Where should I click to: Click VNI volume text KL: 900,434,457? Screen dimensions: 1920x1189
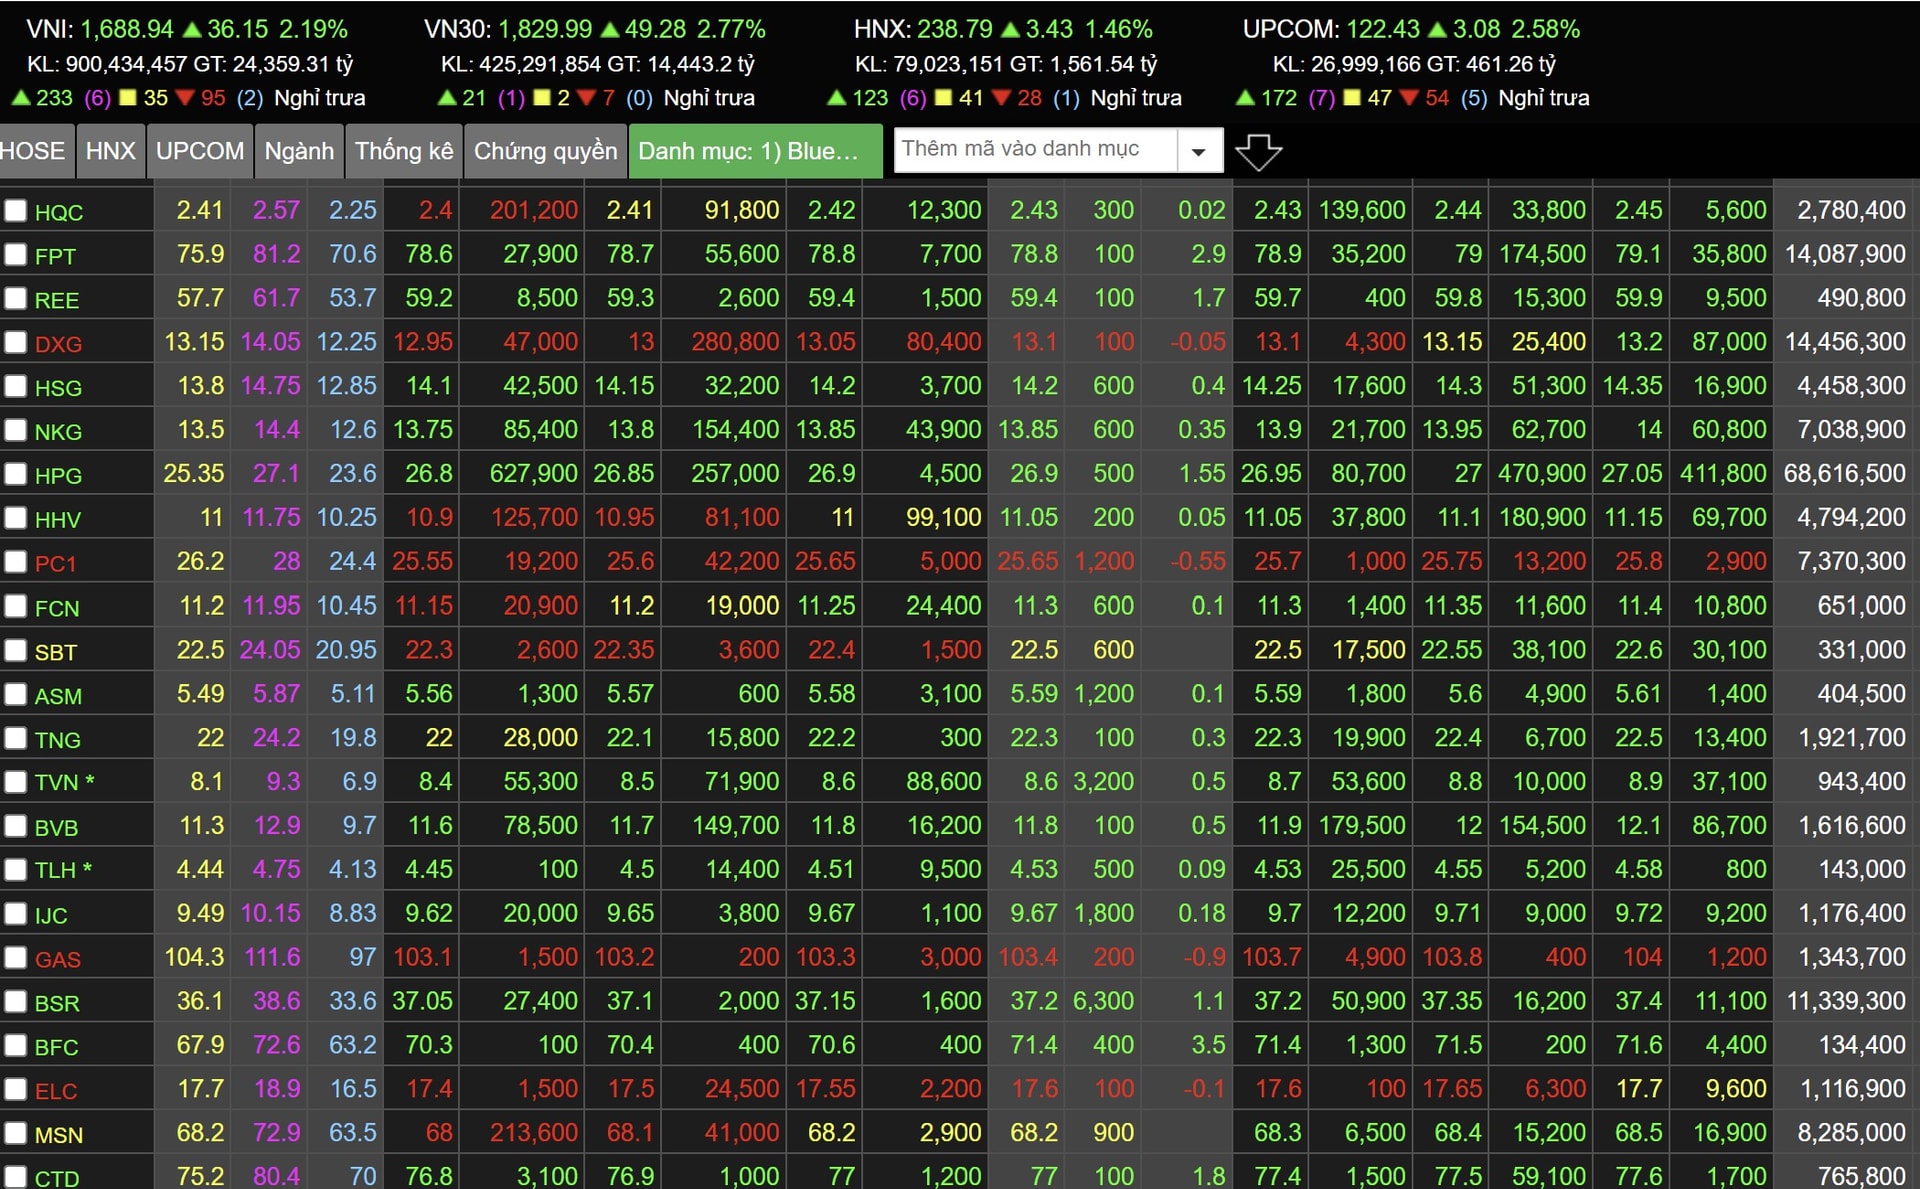107,64
